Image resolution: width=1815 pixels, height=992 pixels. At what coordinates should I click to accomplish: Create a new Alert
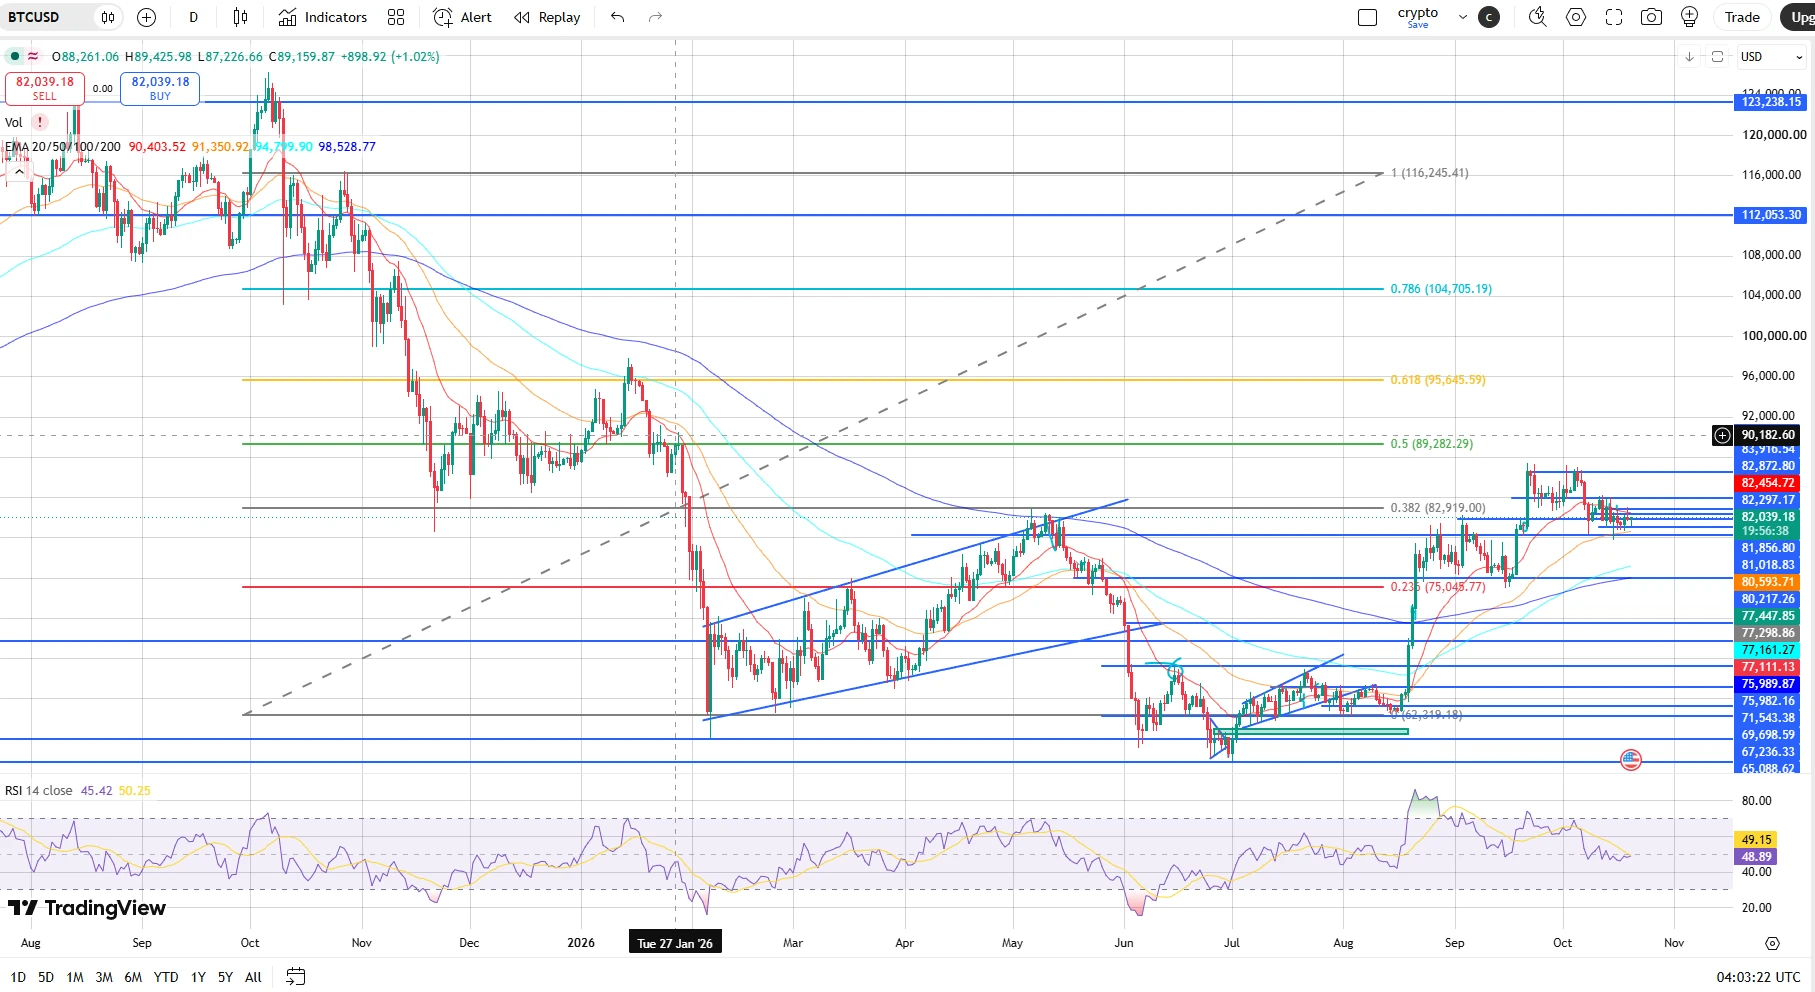462,17
